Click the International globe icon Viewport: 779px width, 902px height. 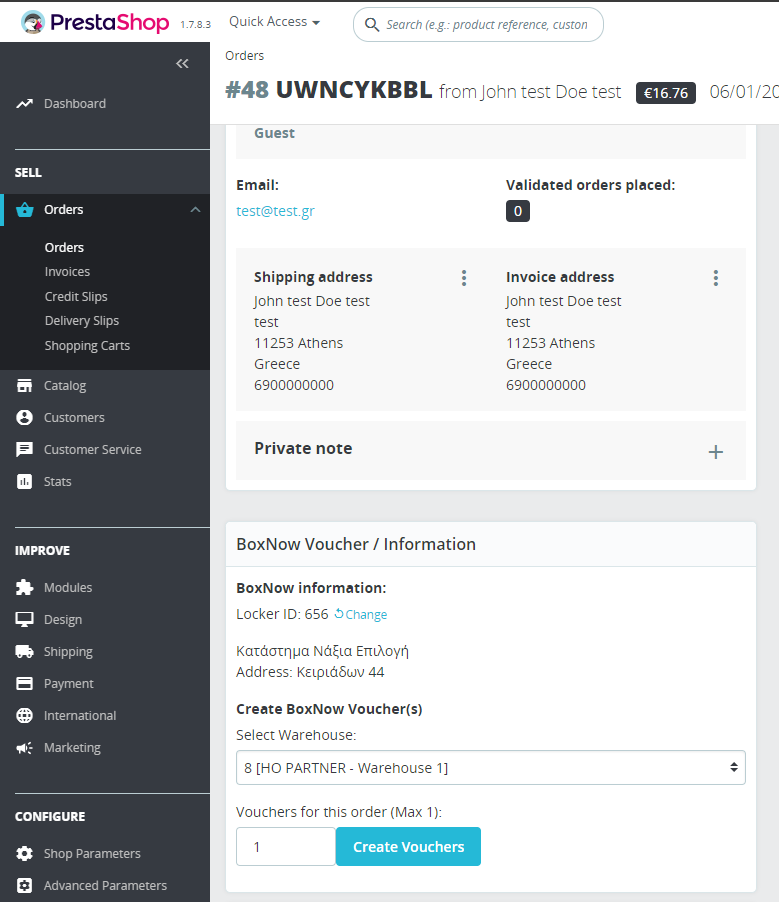(25, 716)
